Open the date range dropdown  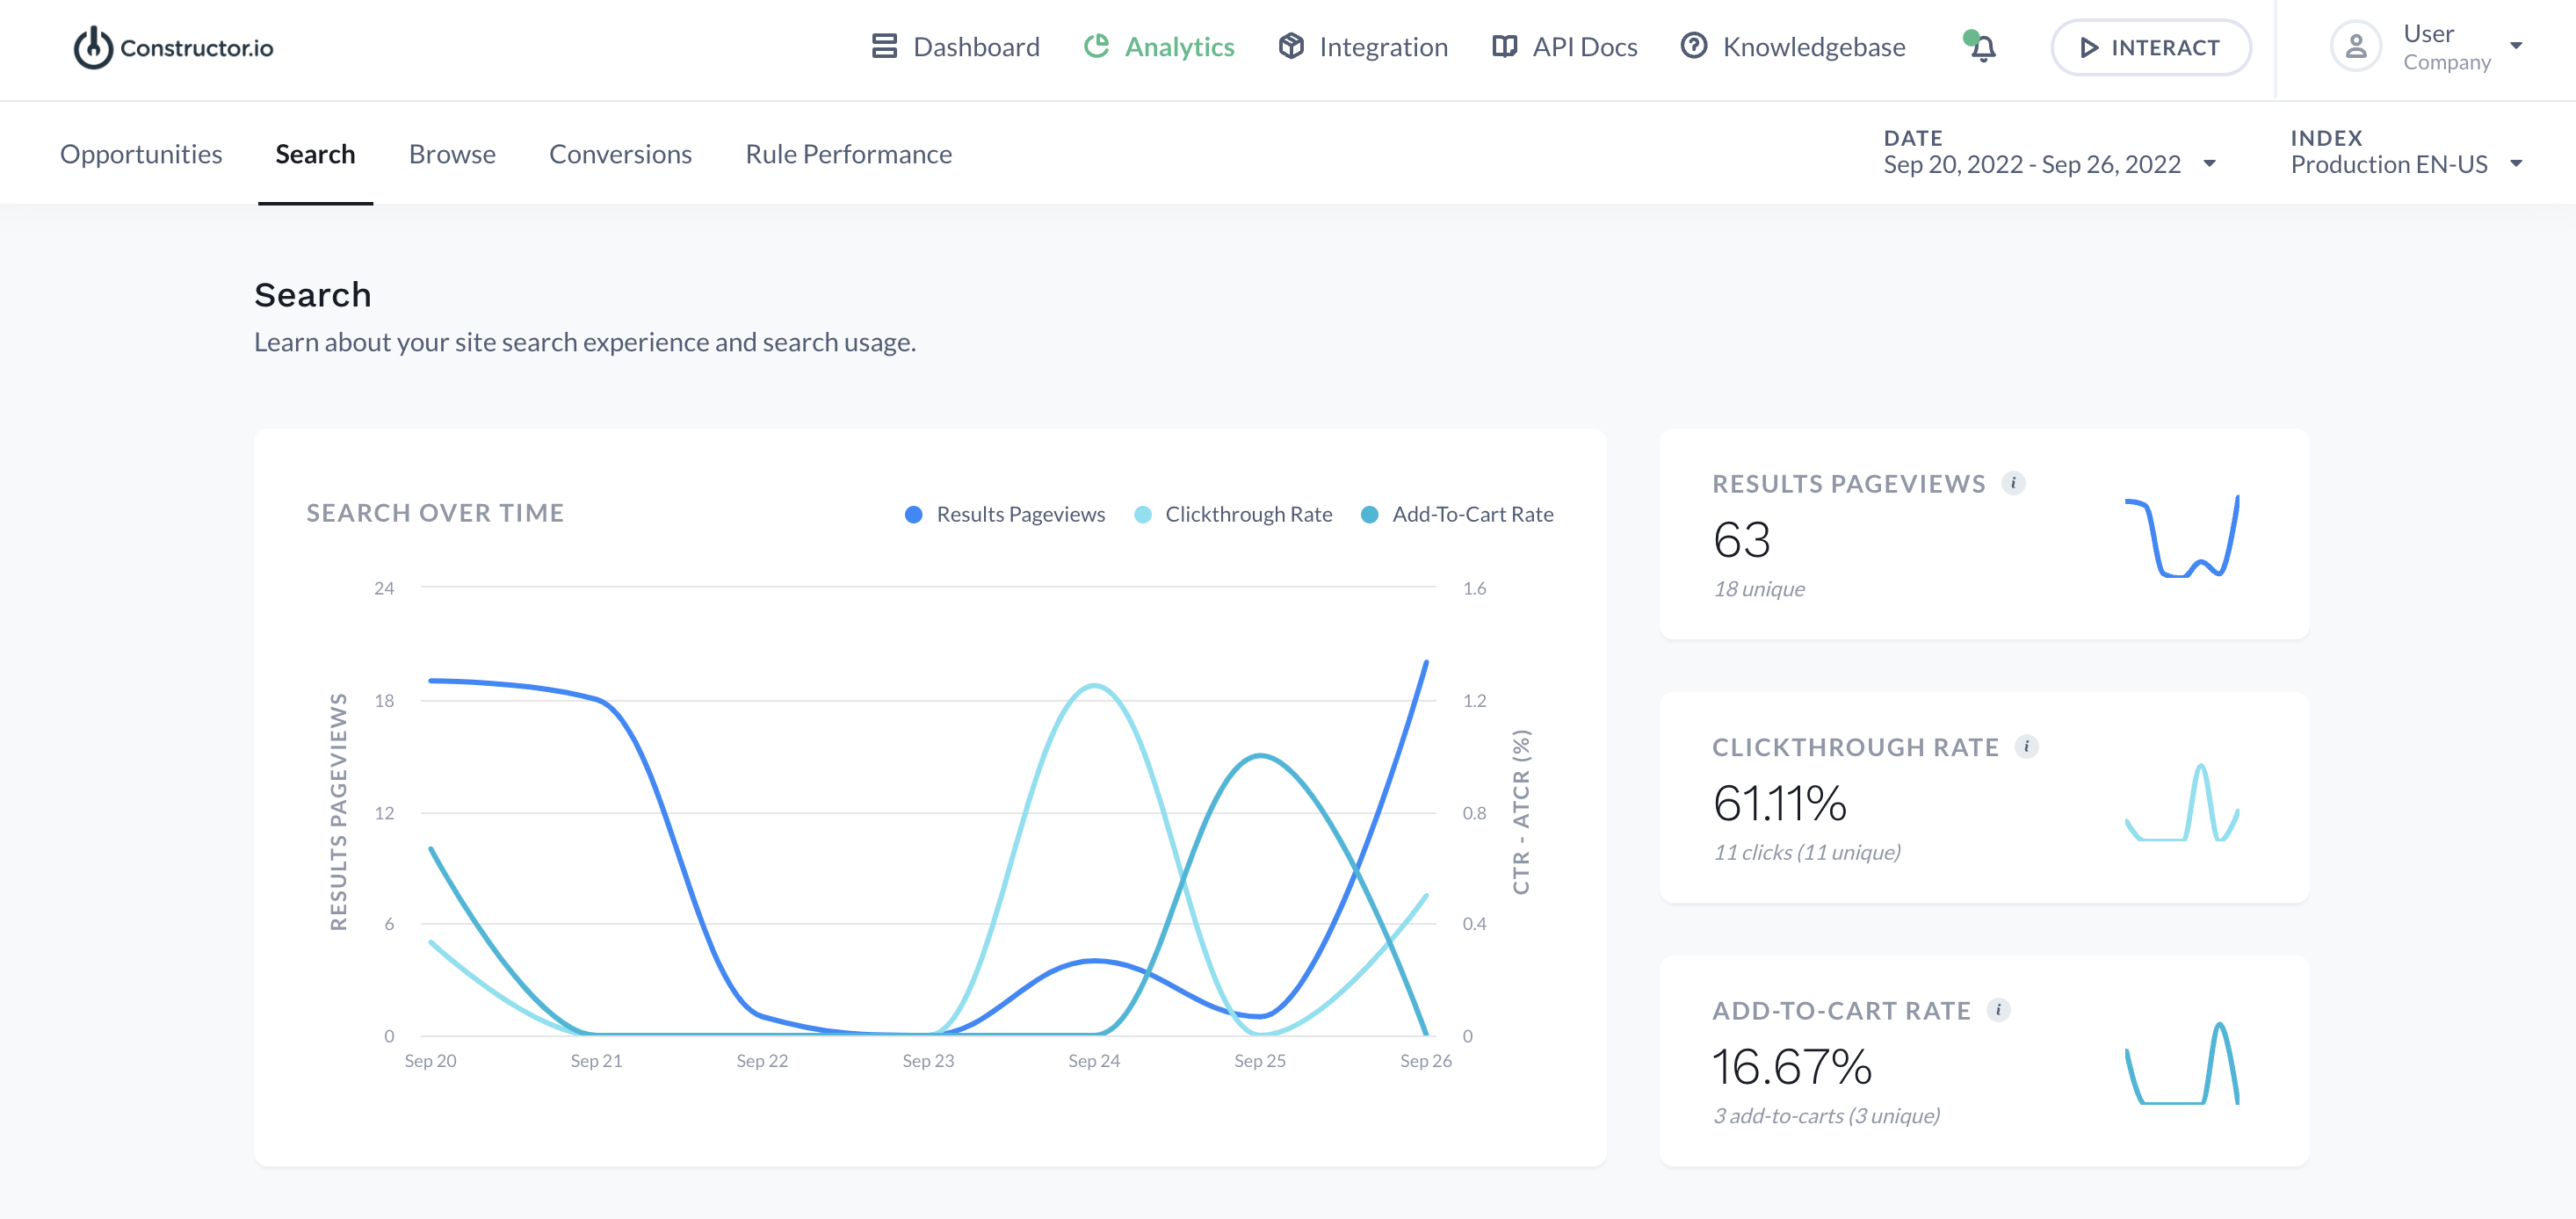click(2049, 152)
